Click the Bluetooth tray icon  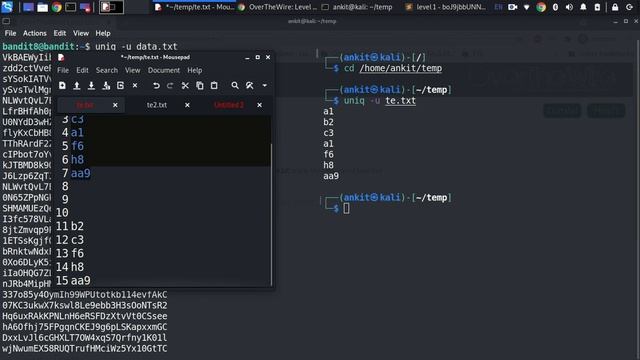point(555,7)
